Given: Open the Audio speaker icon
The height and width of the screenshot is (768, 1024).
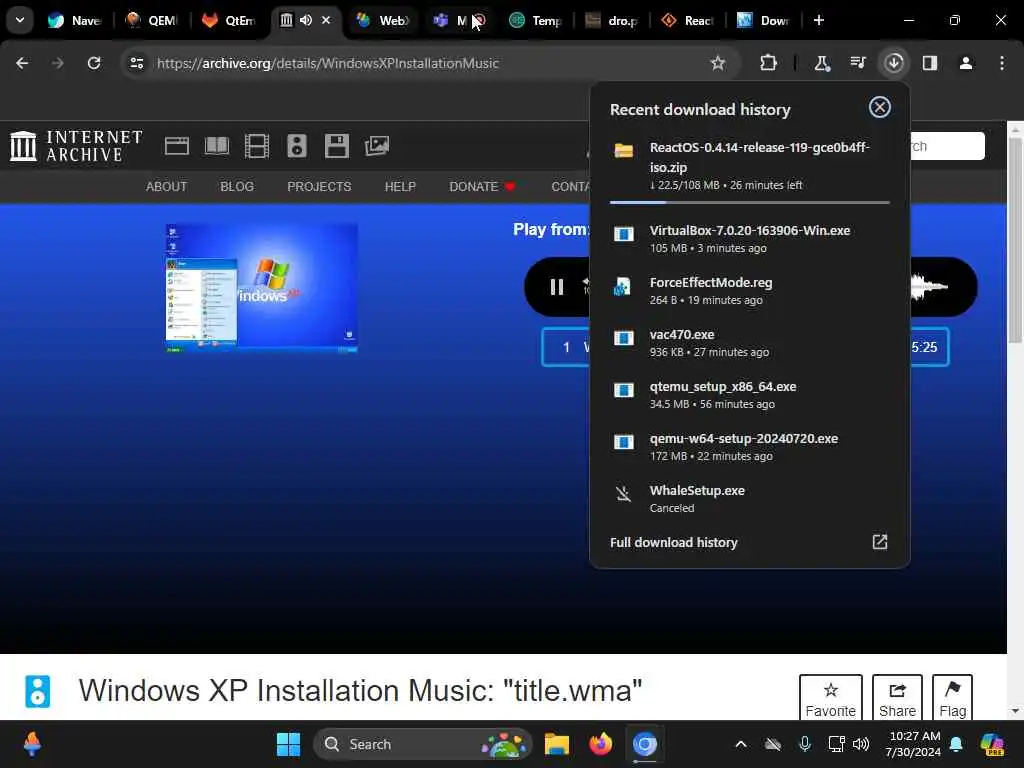Looking at the screenshot, I should (x=296, y=146).
